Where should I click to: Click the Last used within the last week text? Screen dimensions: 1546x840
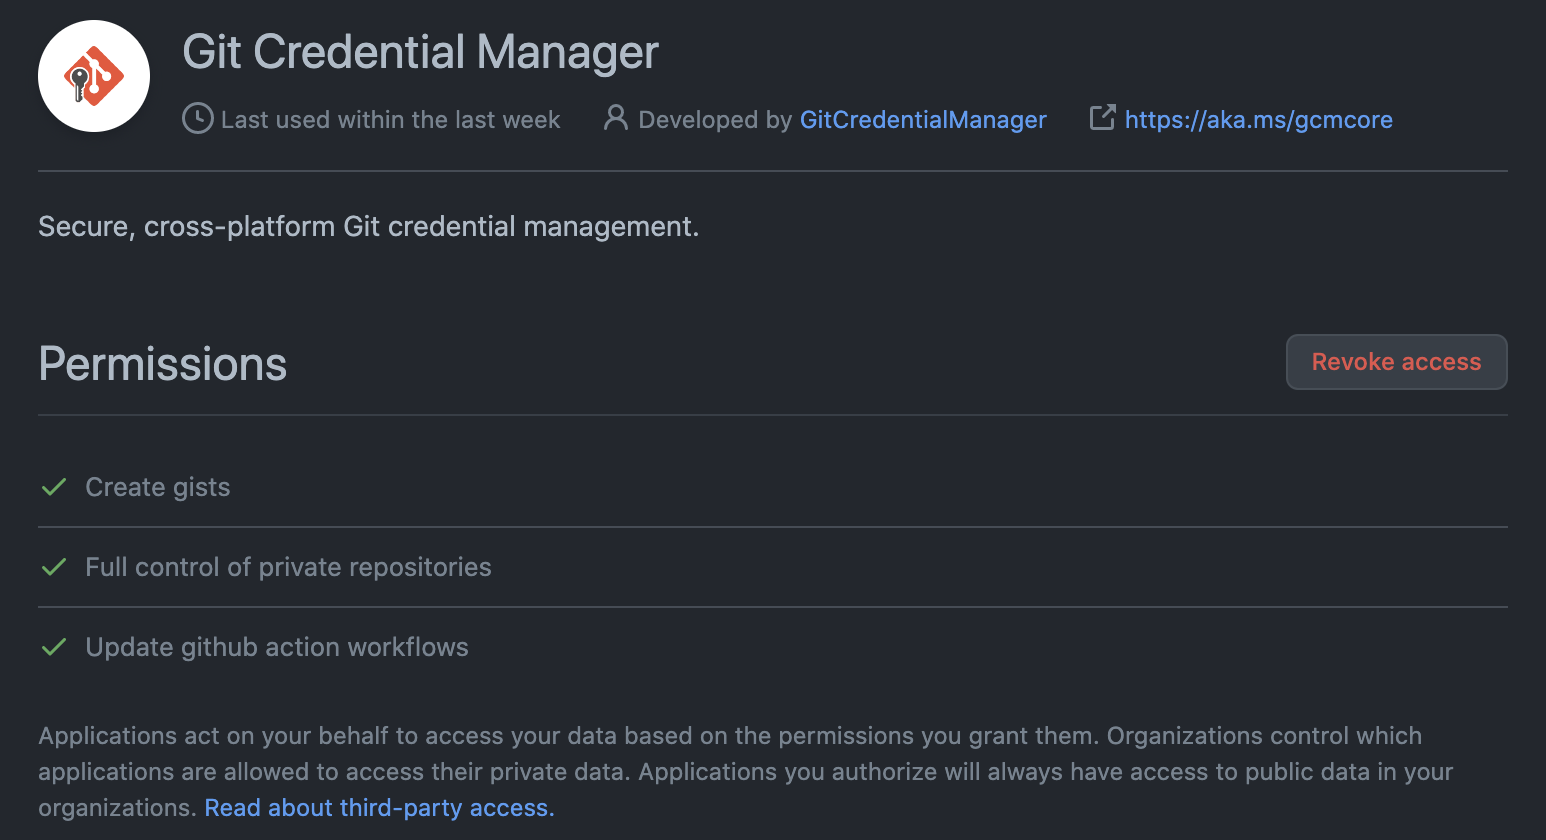pyautogui.click(x=390, y=120)
